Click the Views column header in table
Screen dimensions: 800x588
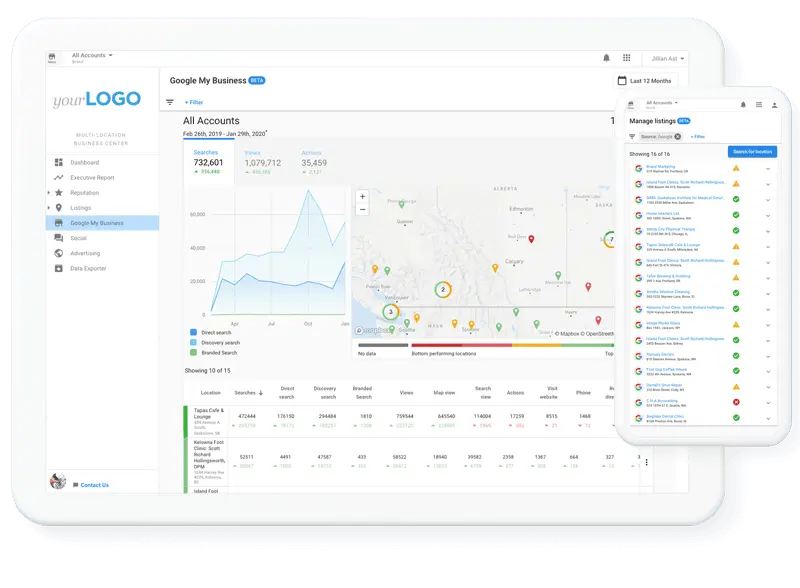coord(407,393)
